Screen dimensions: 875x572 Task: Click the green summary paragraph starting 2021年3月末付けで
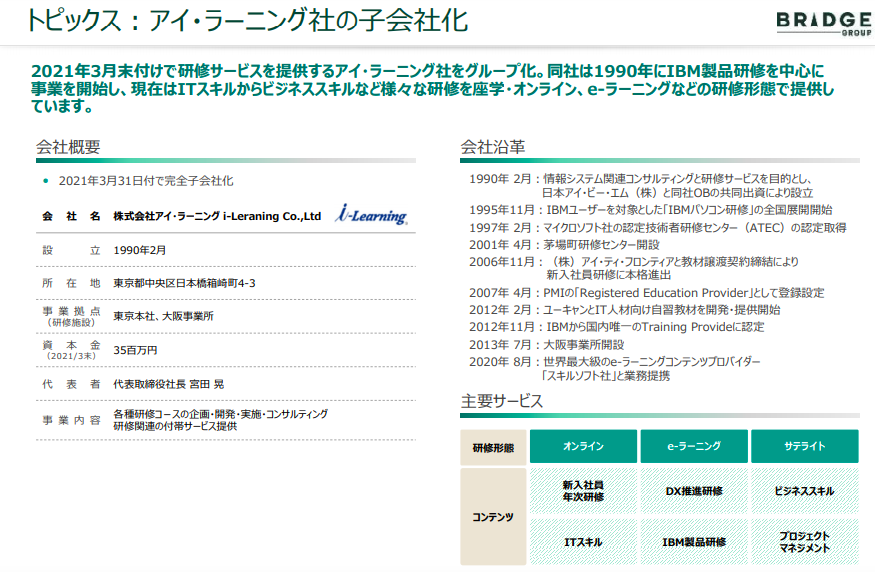coord(432,88)
